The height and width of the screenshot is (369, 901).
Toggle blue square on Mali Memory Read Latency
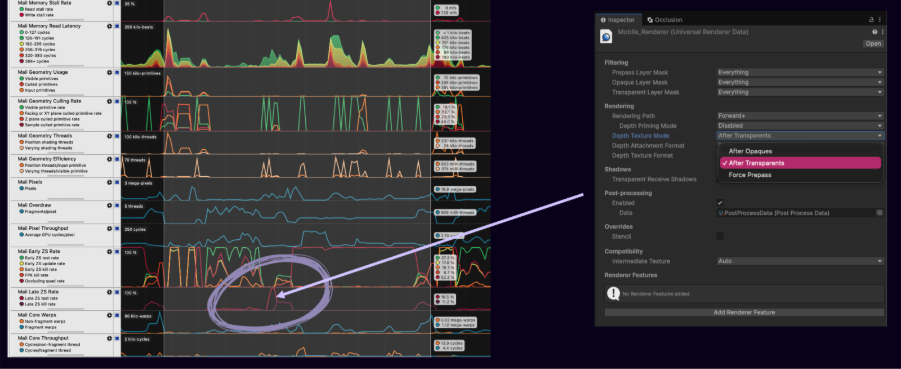click(x=117, y=26)
